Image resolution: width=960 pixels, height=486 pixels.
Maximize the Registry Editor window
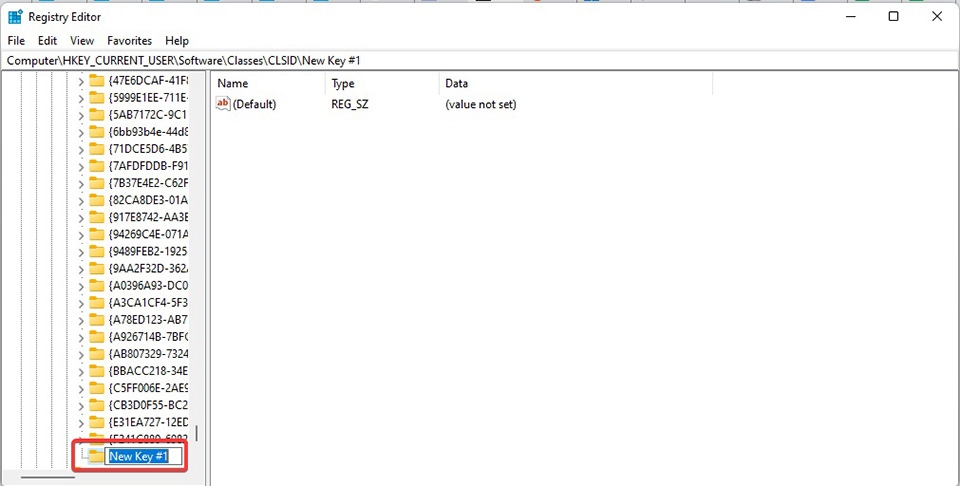[893, 17]
